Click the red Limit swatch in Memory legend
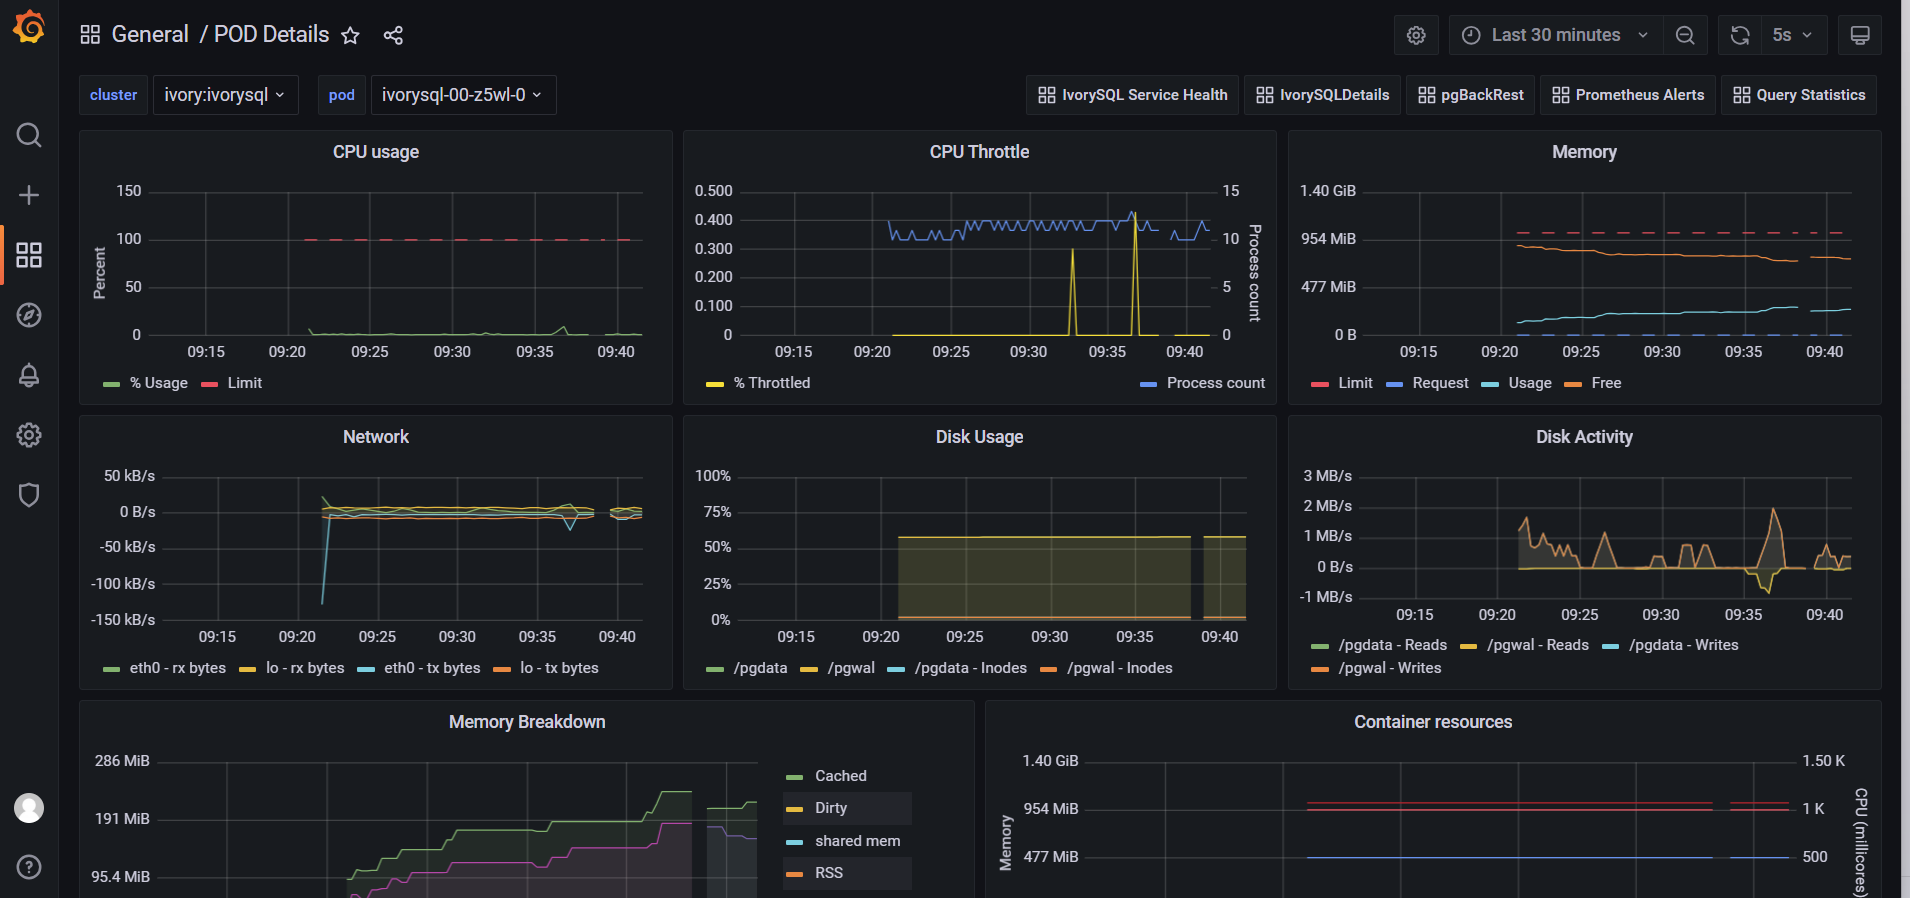 coord(1320,384)
